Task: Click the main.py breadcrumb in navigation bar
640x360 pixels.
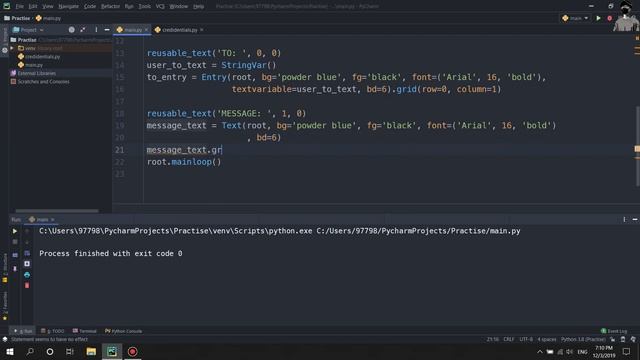Action: tap(48, 18)
